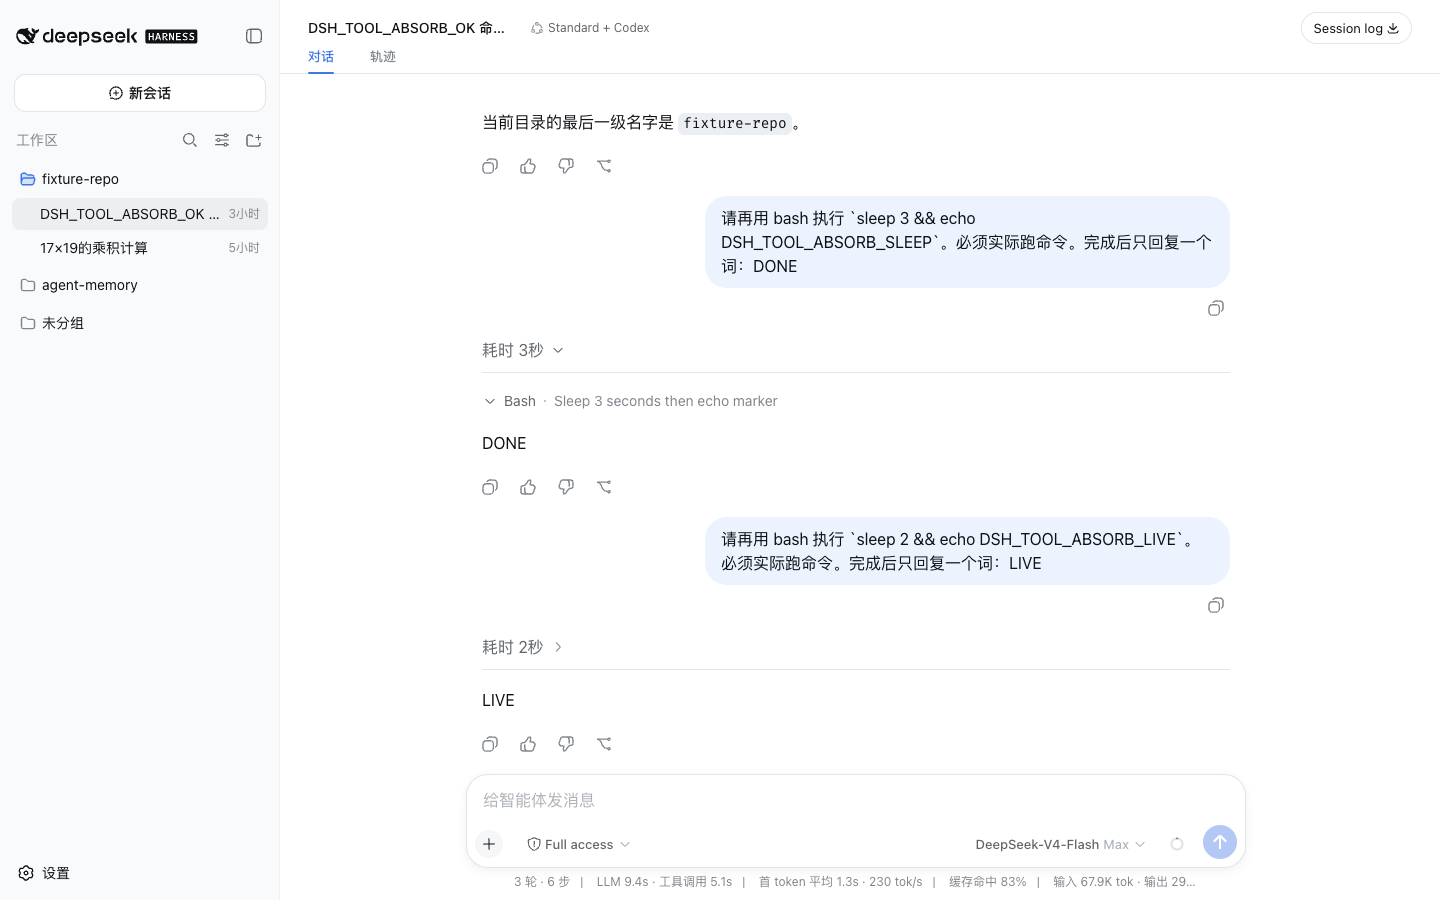Copy the sleep 3 user prompt
Image resolution: width=1440 pixels, height=900 pixels.
tap(1216, 308)
